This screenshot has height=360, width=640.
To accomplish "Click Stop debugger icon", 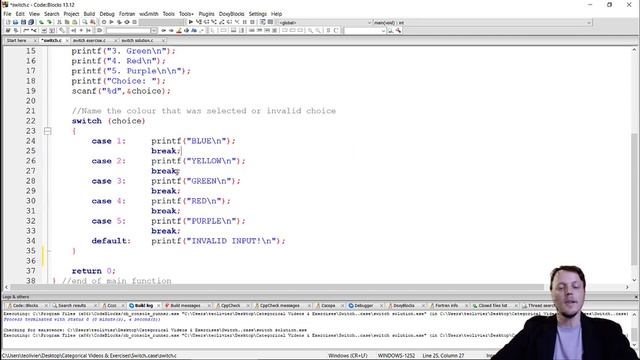I will point(252,22).
